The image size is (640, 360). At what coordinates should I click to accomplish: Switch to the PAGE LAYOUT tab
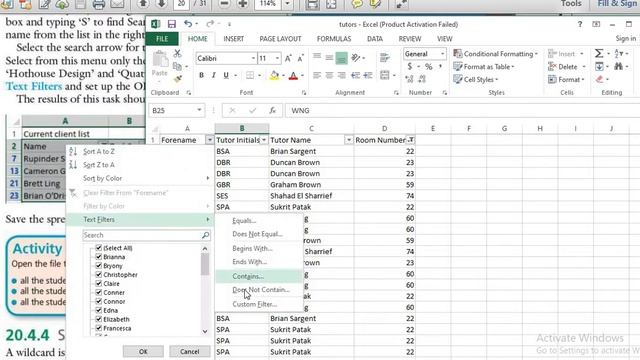[x=280, y=39]
